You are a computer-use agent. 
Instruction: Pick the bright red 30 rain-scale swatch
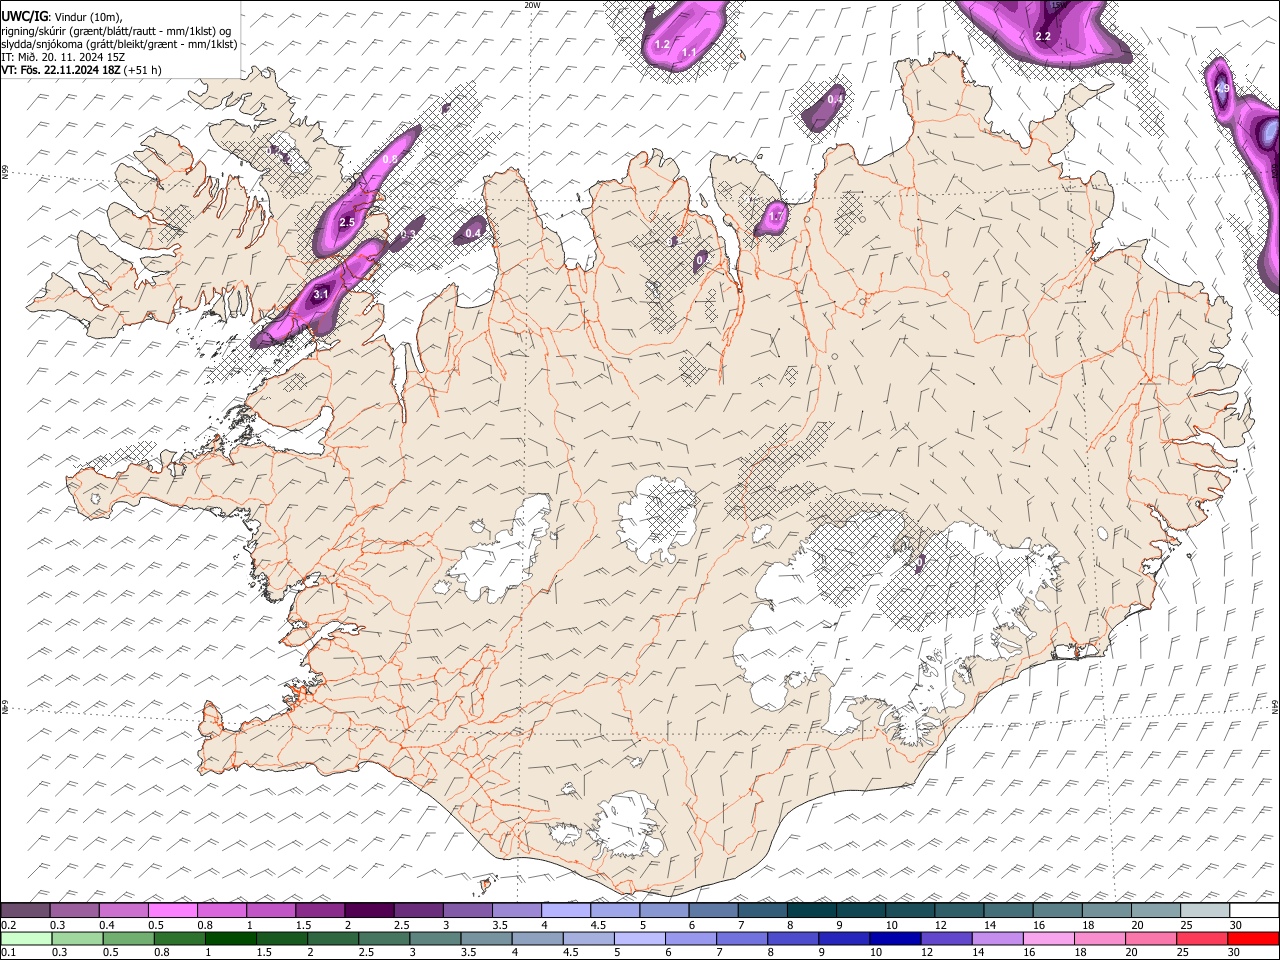[1254, 938]
